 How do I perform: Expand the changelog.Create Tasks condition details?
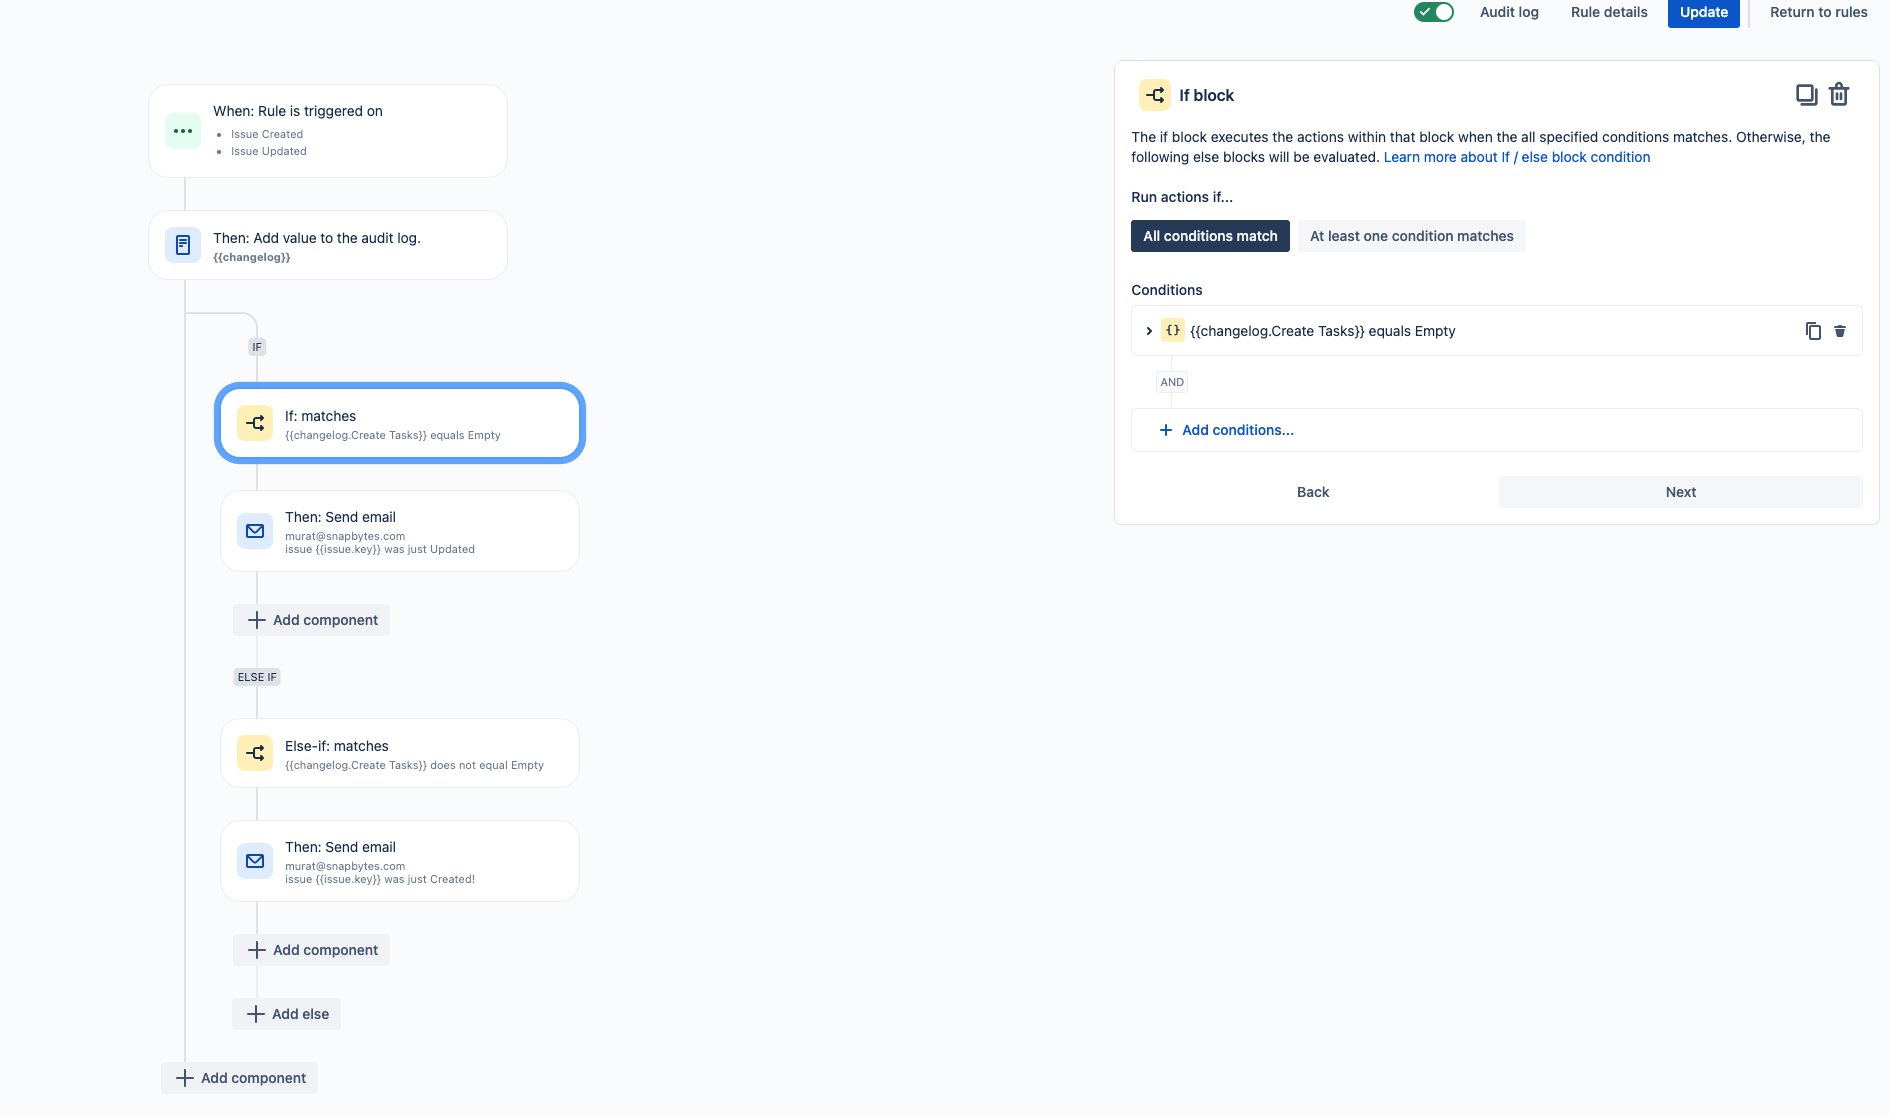coord(1148,330)
